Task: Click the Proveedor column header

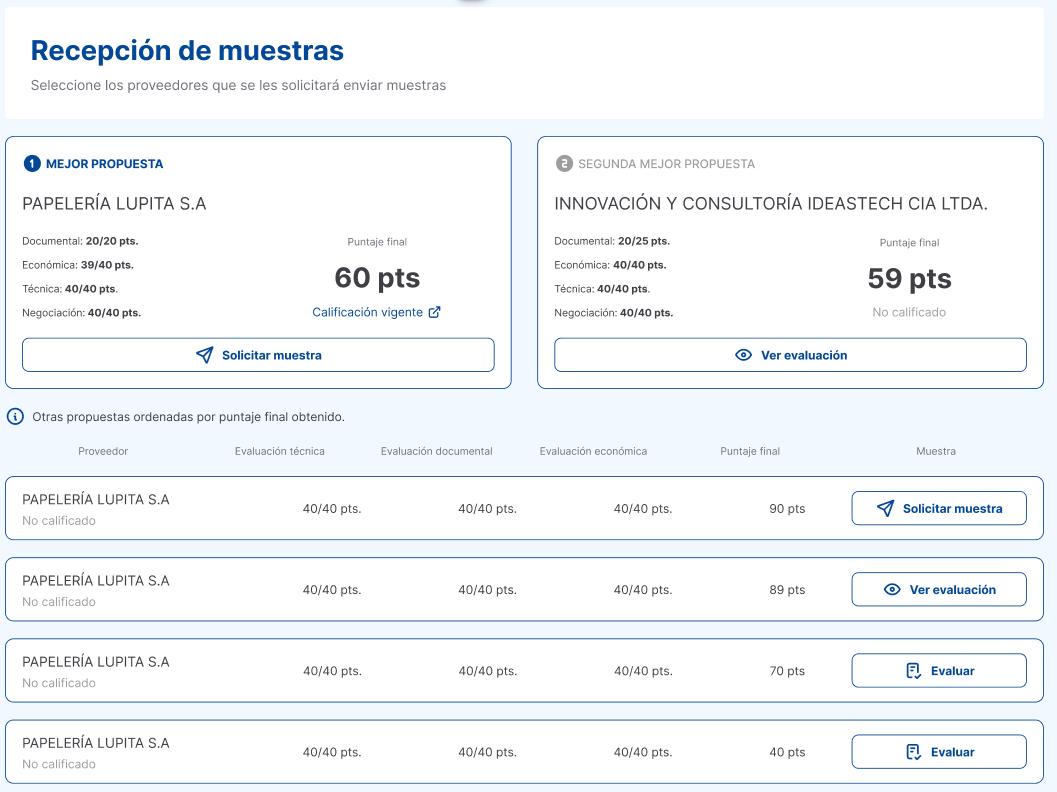Action: tap(103, 451)
